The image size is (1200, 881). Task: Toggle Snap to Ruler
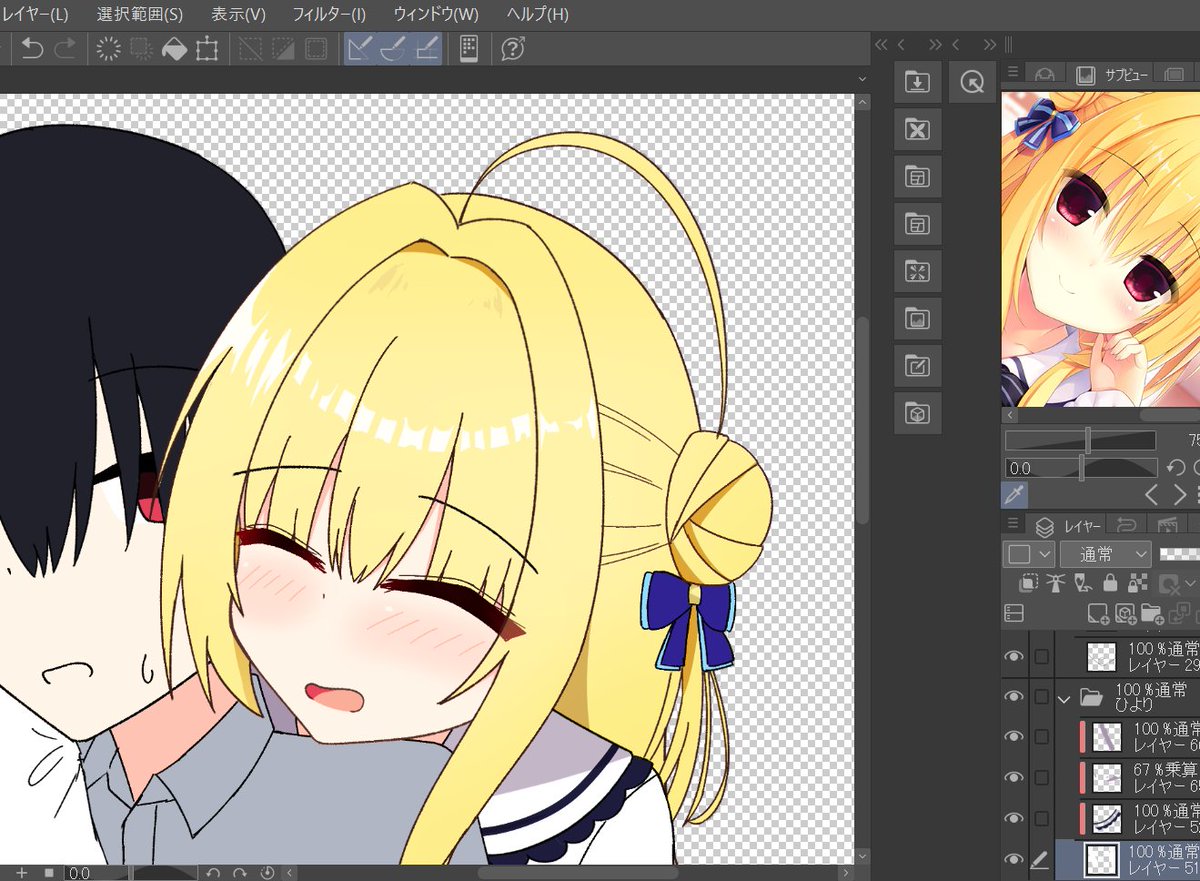(360, 48)
